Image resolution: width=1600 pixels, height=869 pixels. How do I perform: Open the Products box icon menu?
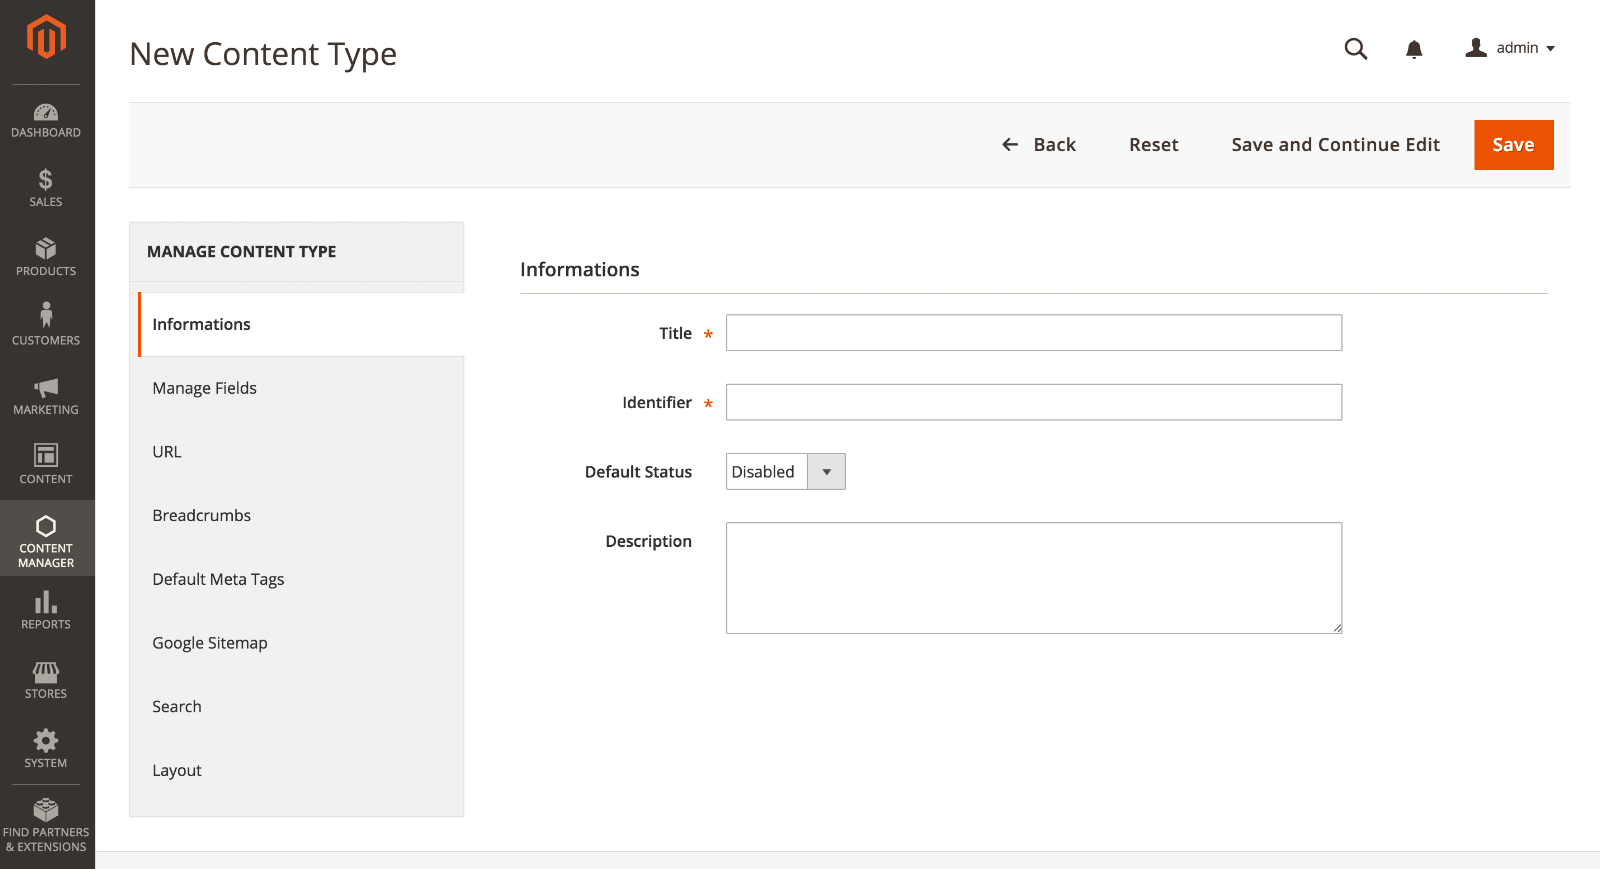click(46, 249)
